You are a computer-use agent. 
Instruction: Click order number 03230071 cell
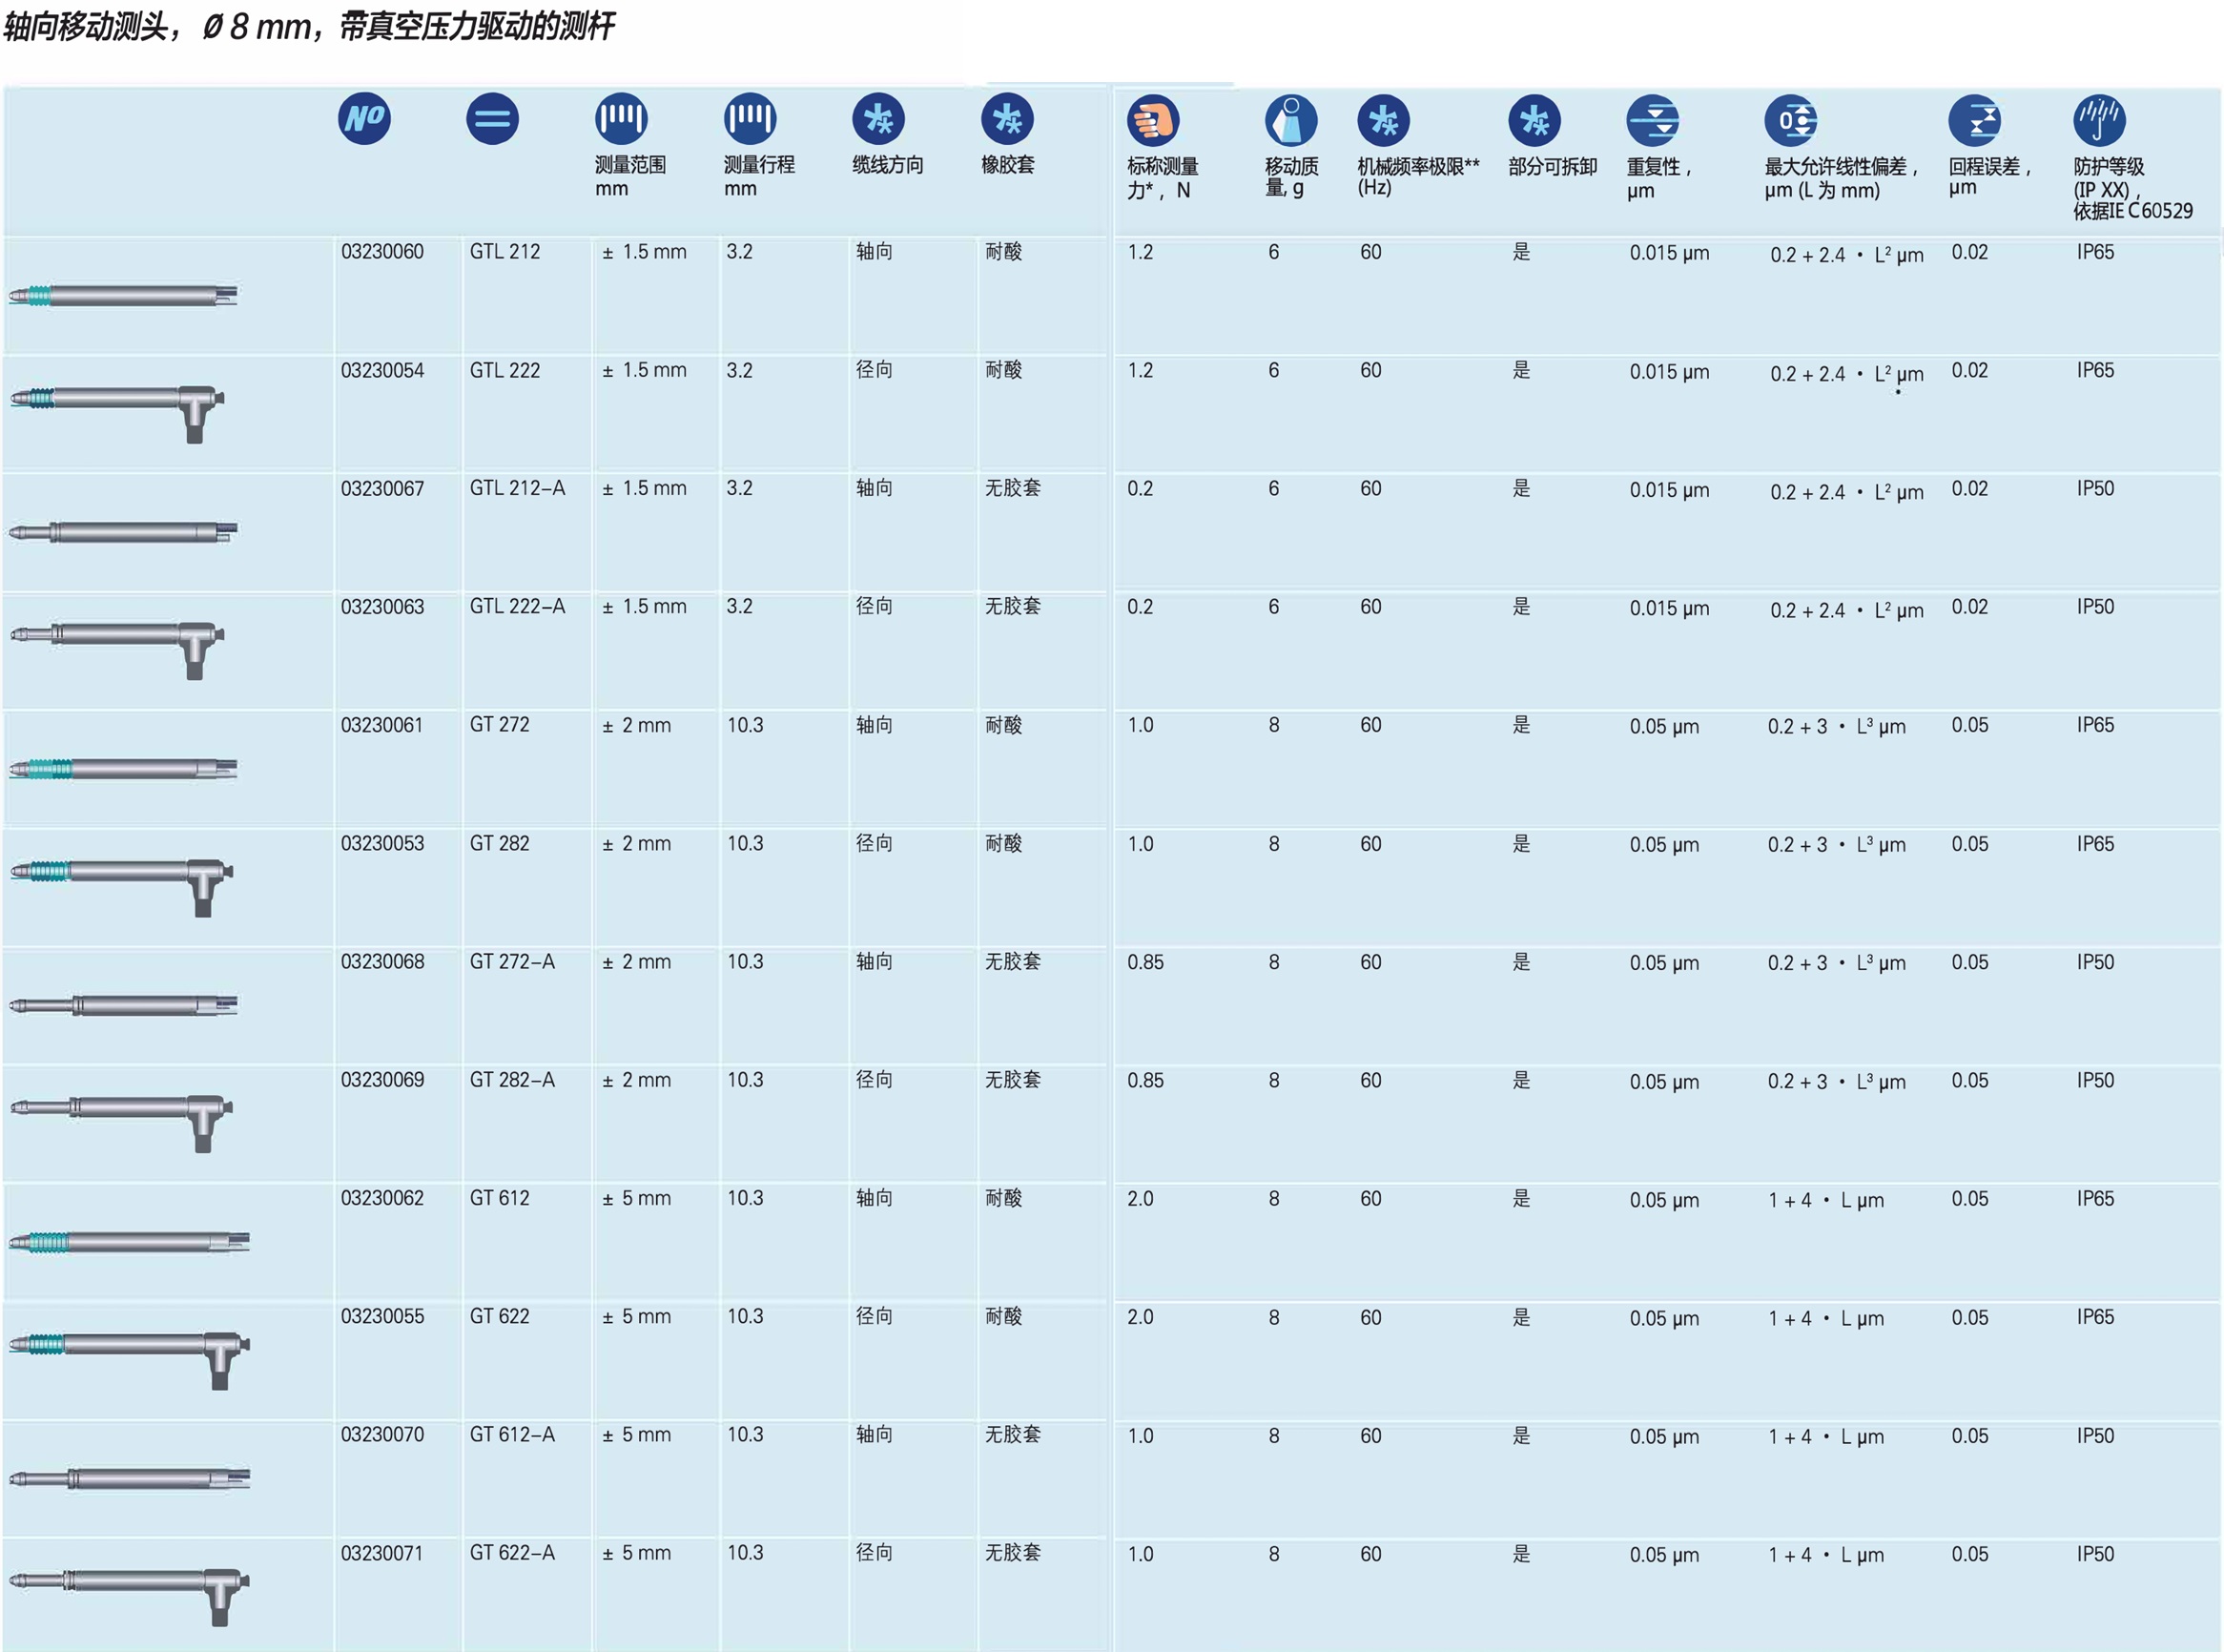382,1553
